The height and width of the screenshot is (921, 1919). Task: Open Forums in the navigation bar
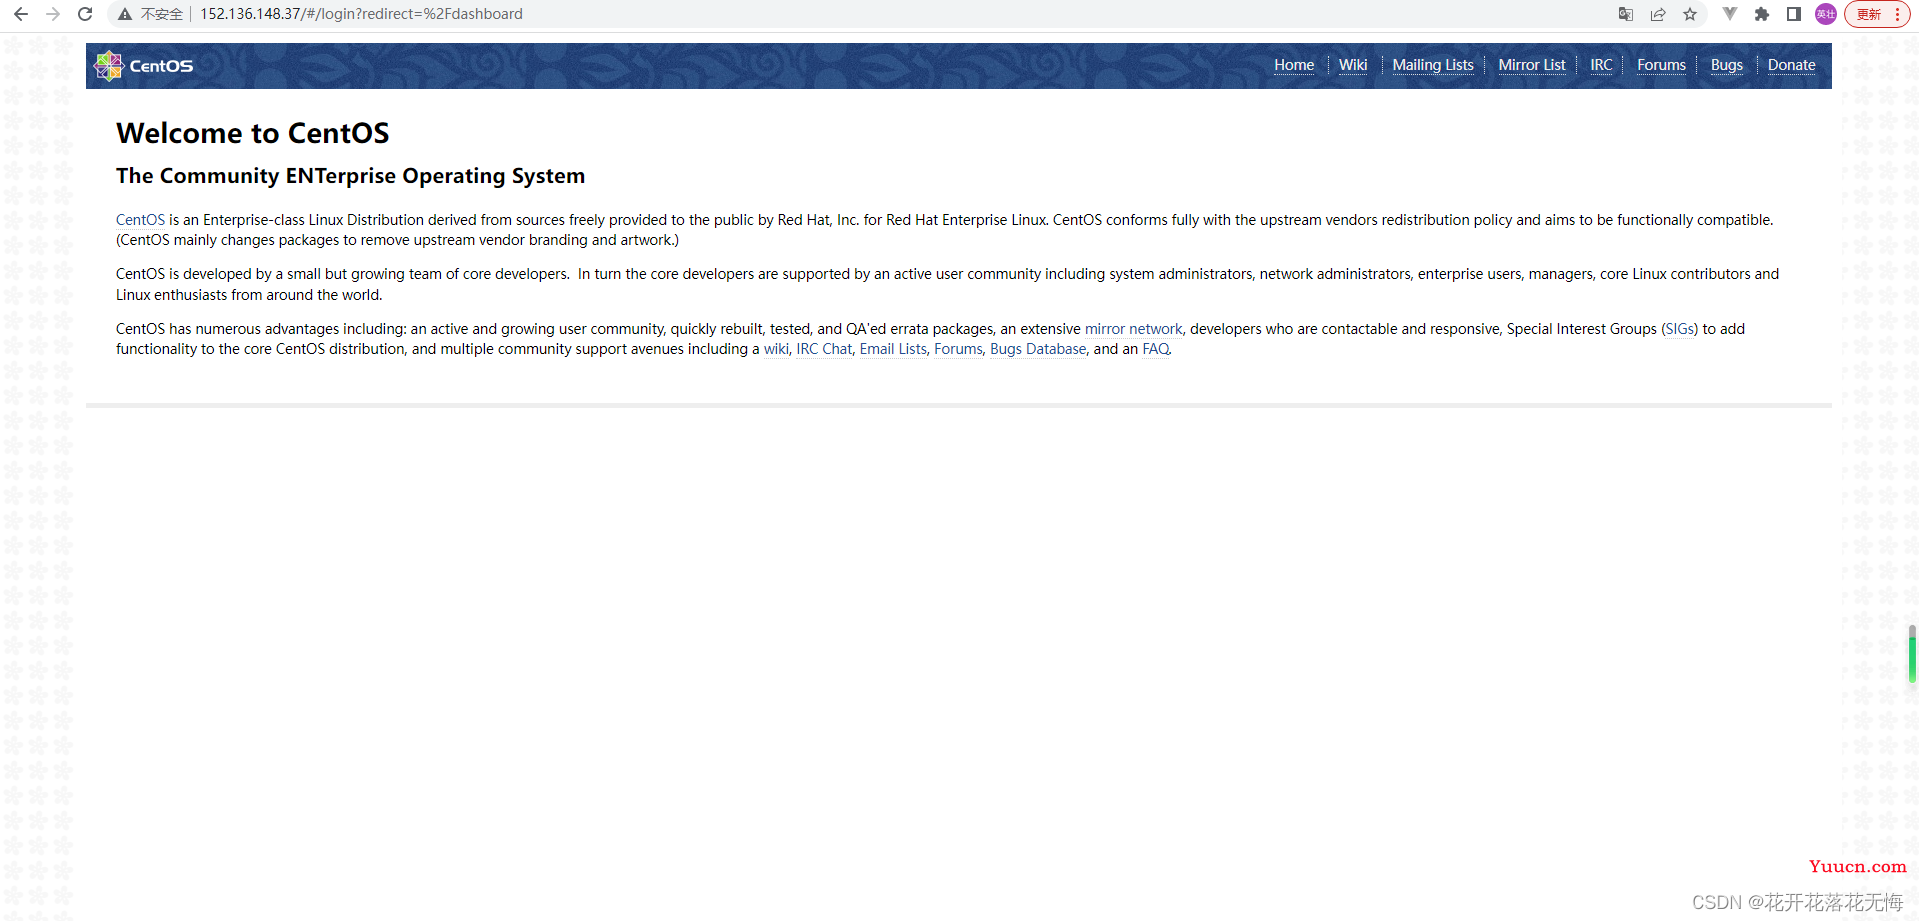click(x=1661, y=65)
